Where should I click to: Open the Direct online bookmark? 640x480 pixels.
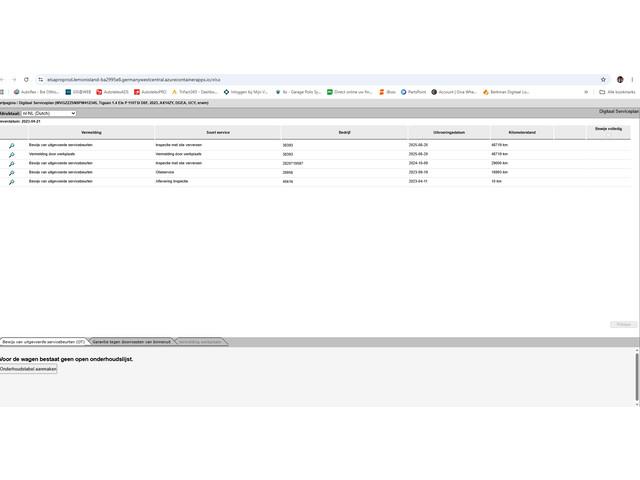349,92
